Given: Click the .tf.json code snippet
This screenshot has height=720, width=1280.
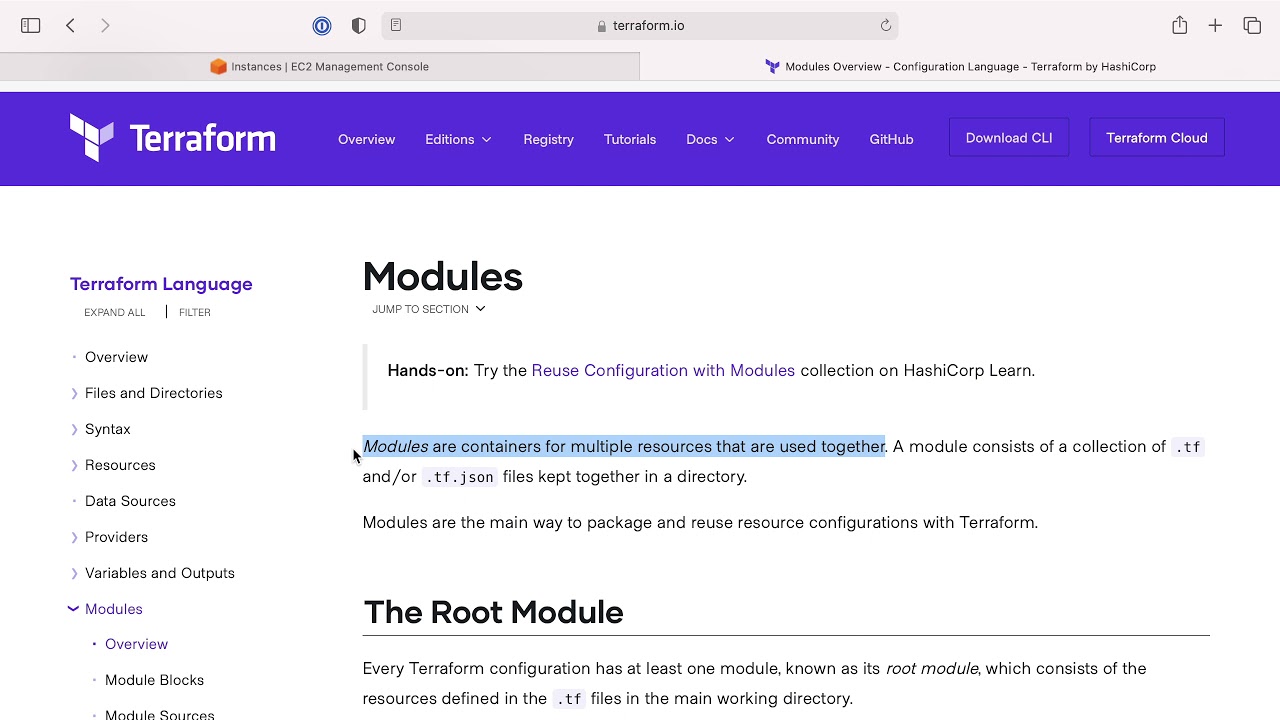Looking at the screenshot, I should [x=459, y=477].
